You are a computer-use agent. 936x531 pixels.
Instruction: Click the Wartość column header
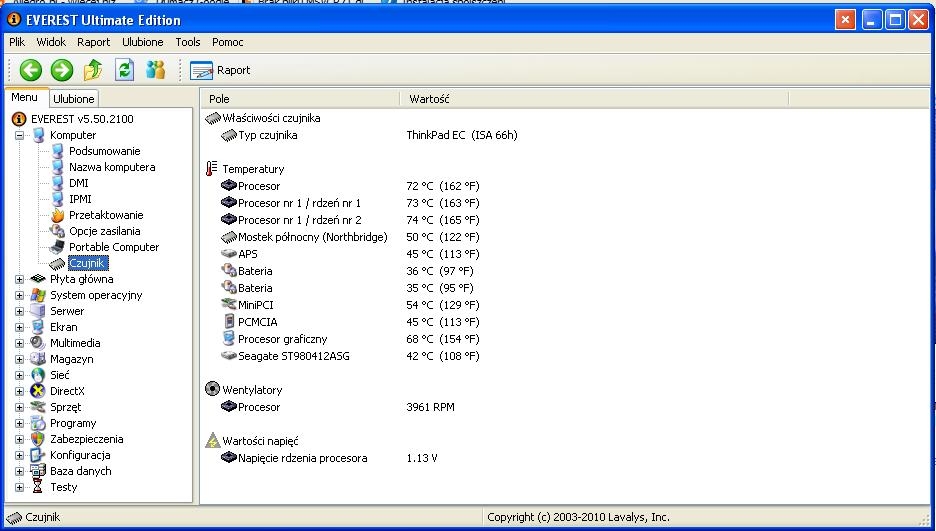coord(595,99)
